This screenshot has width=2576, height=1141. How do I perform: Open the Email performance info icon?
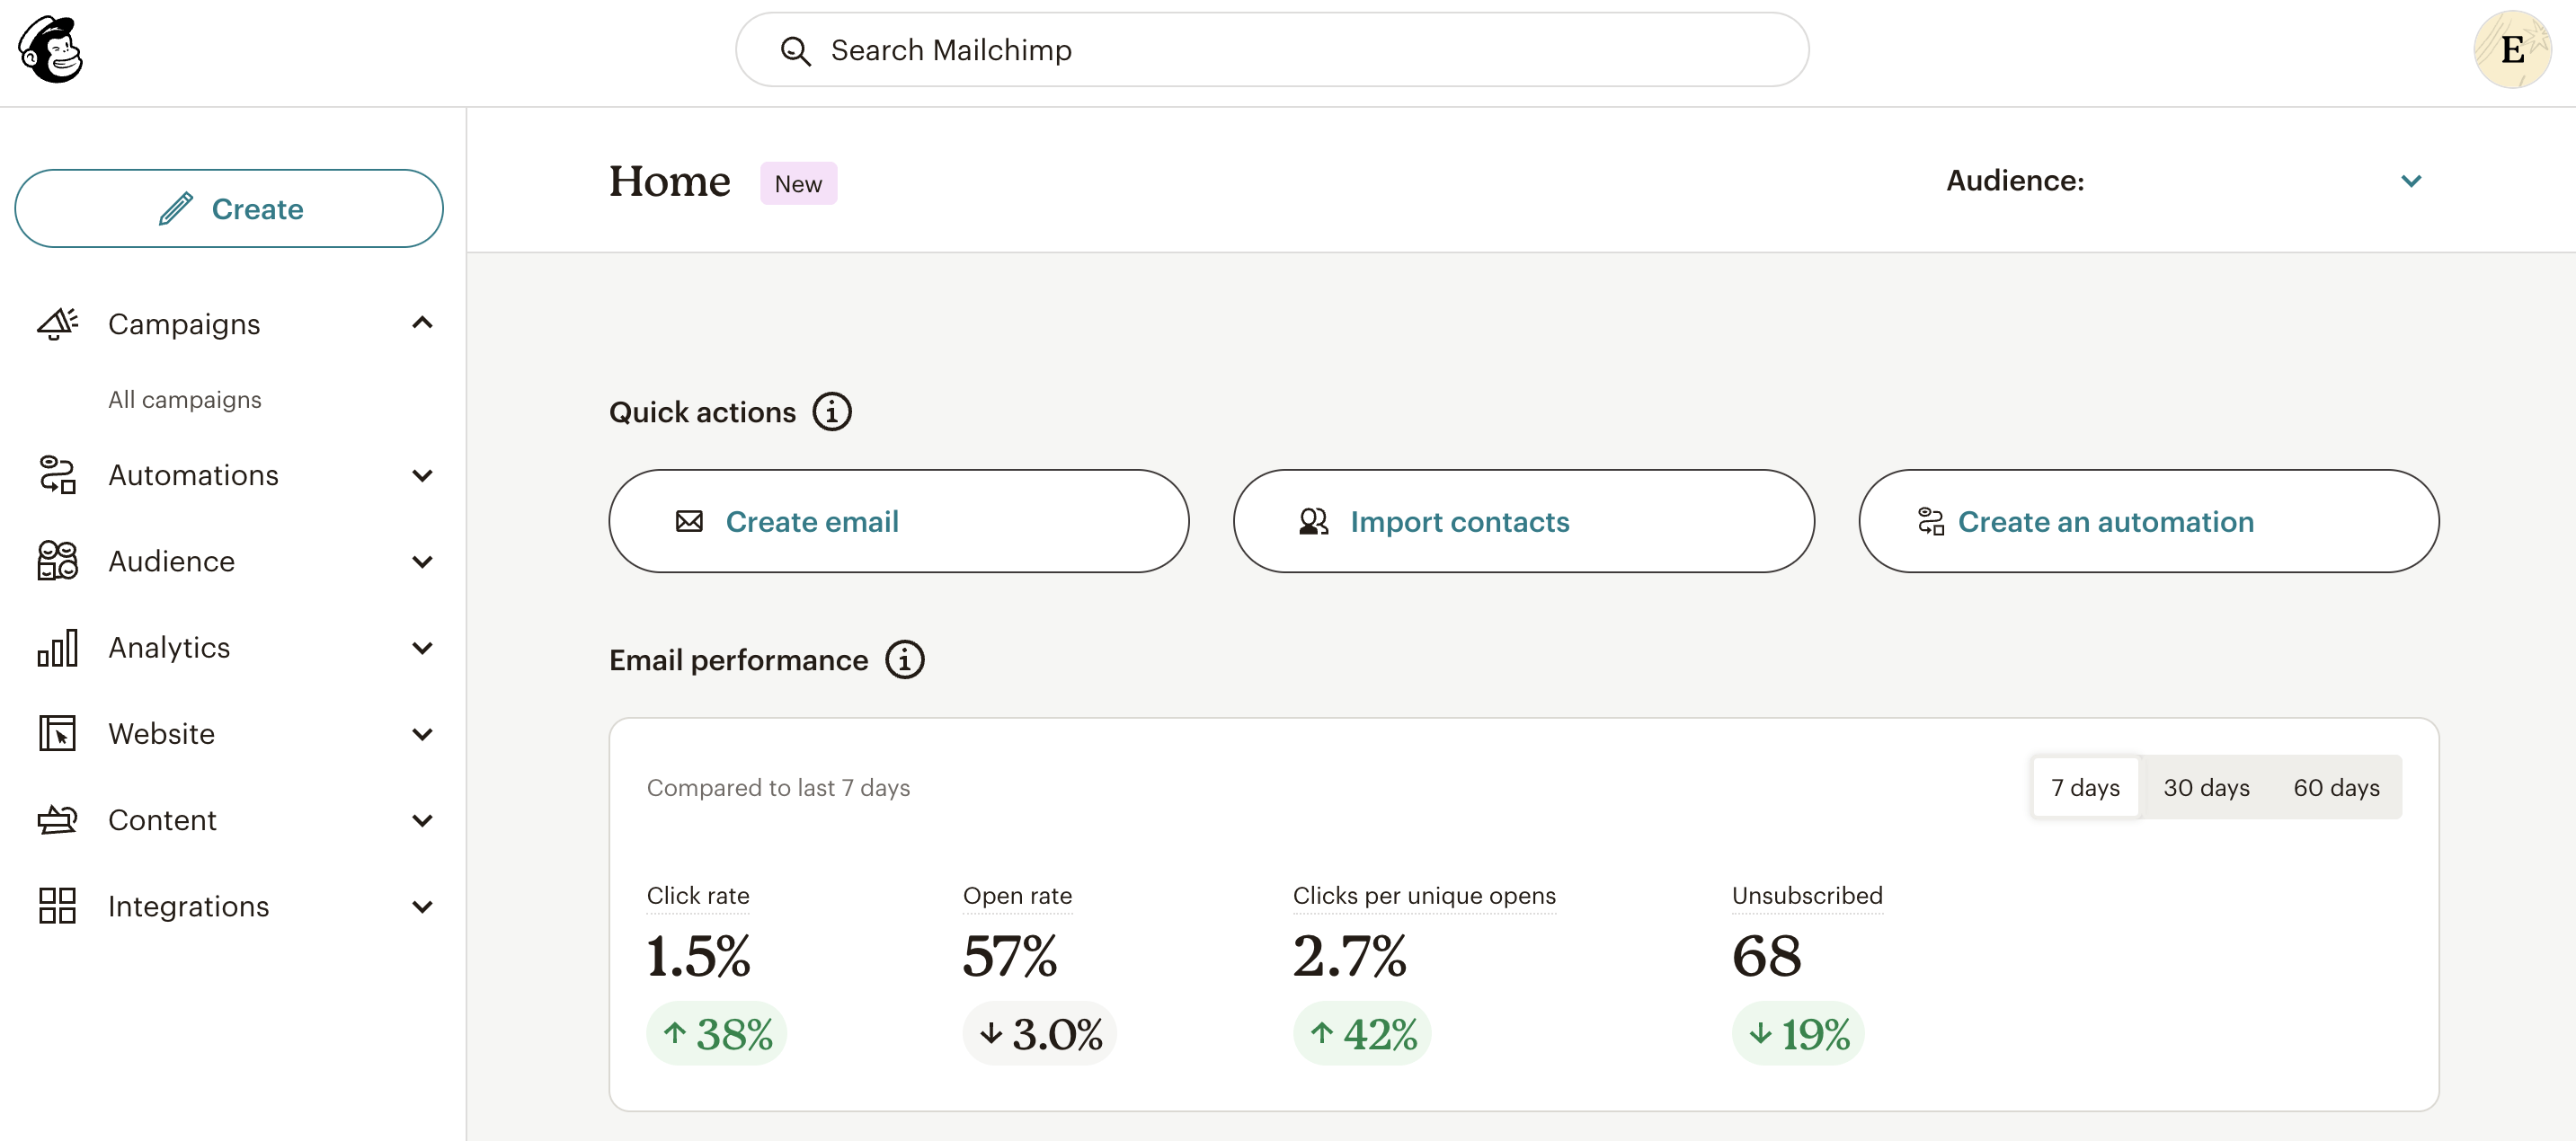tap(905, 660)
